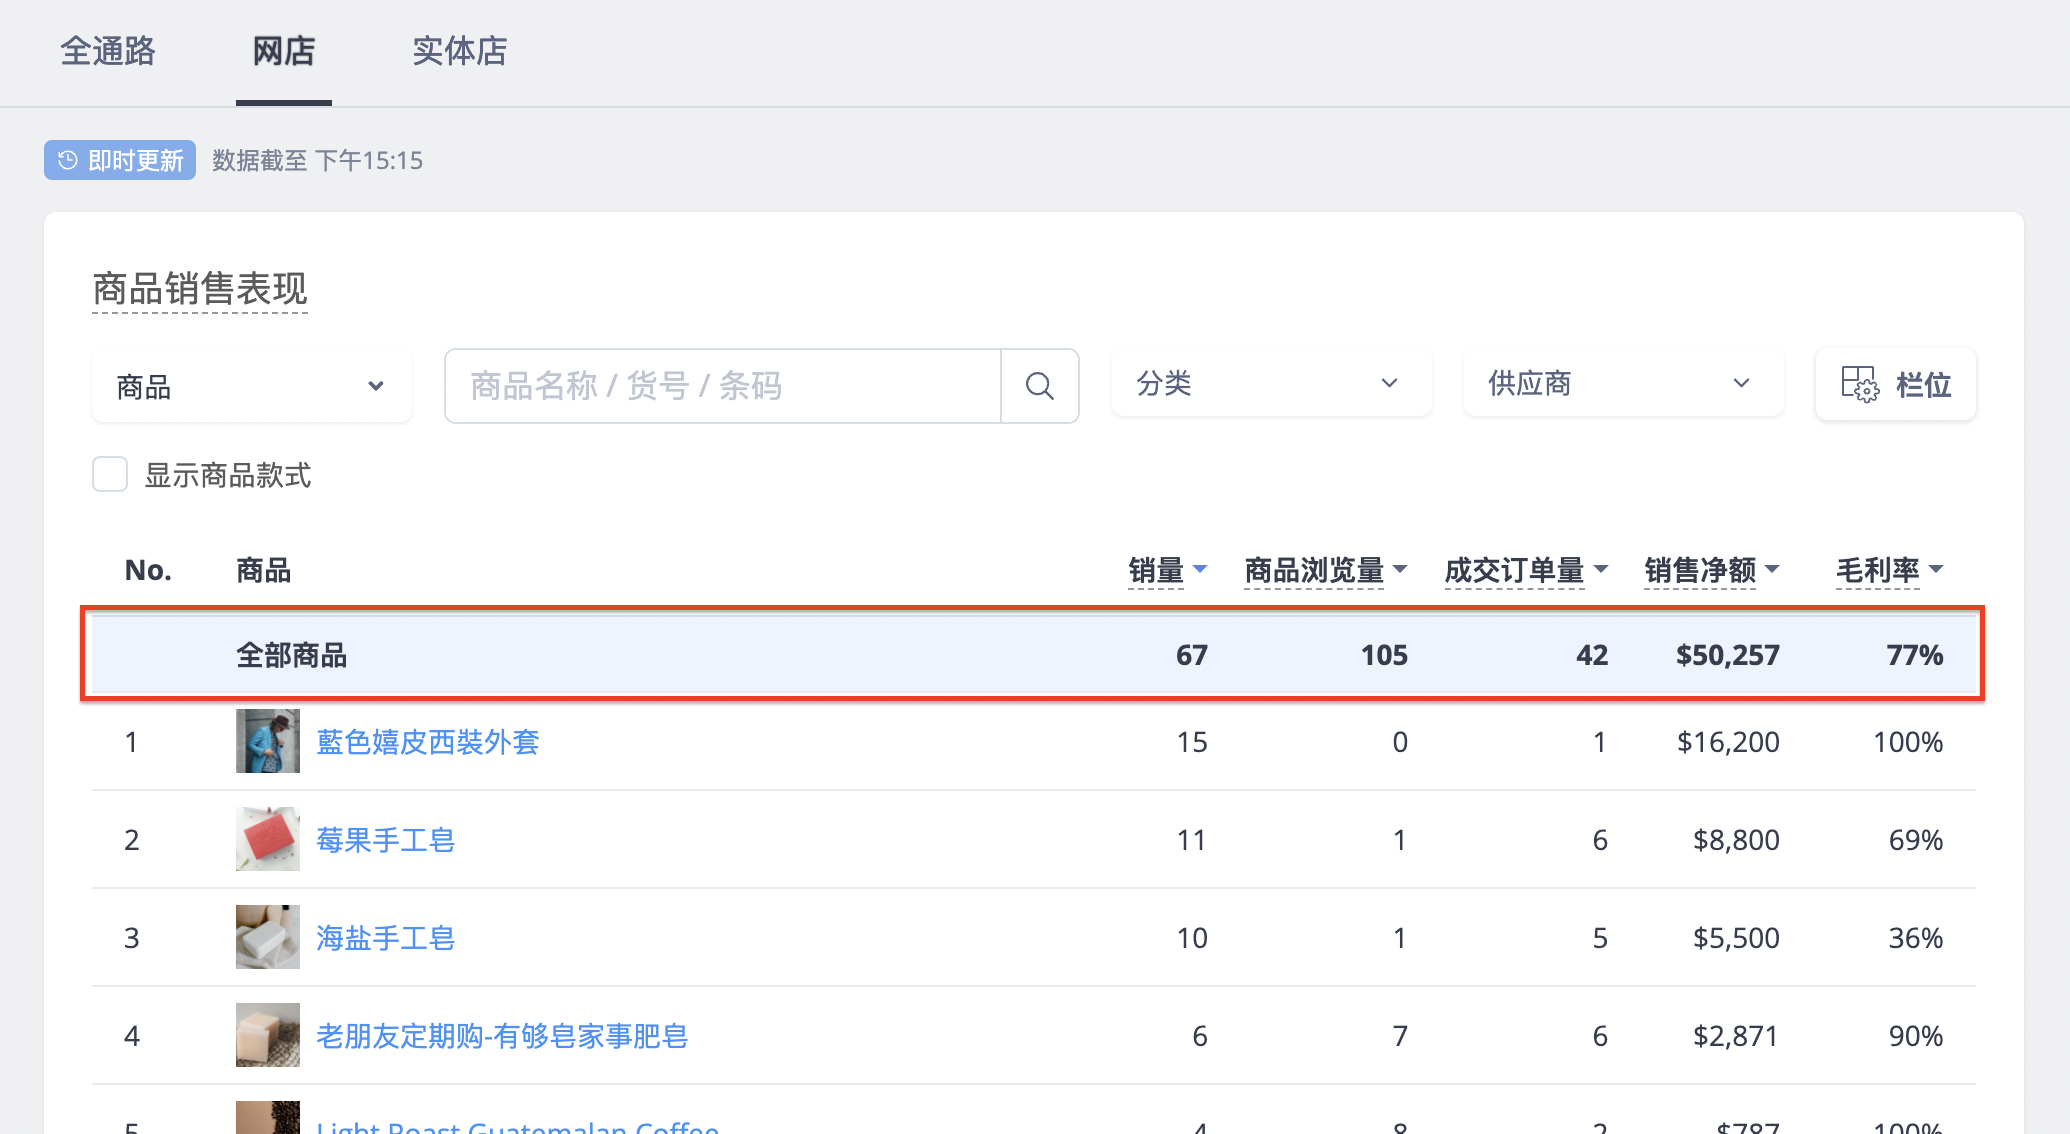Image resolution: width=2070 pixels, height=1134 pixels.
Task: Click the 商品销售表现 section title
Action: 200,289
